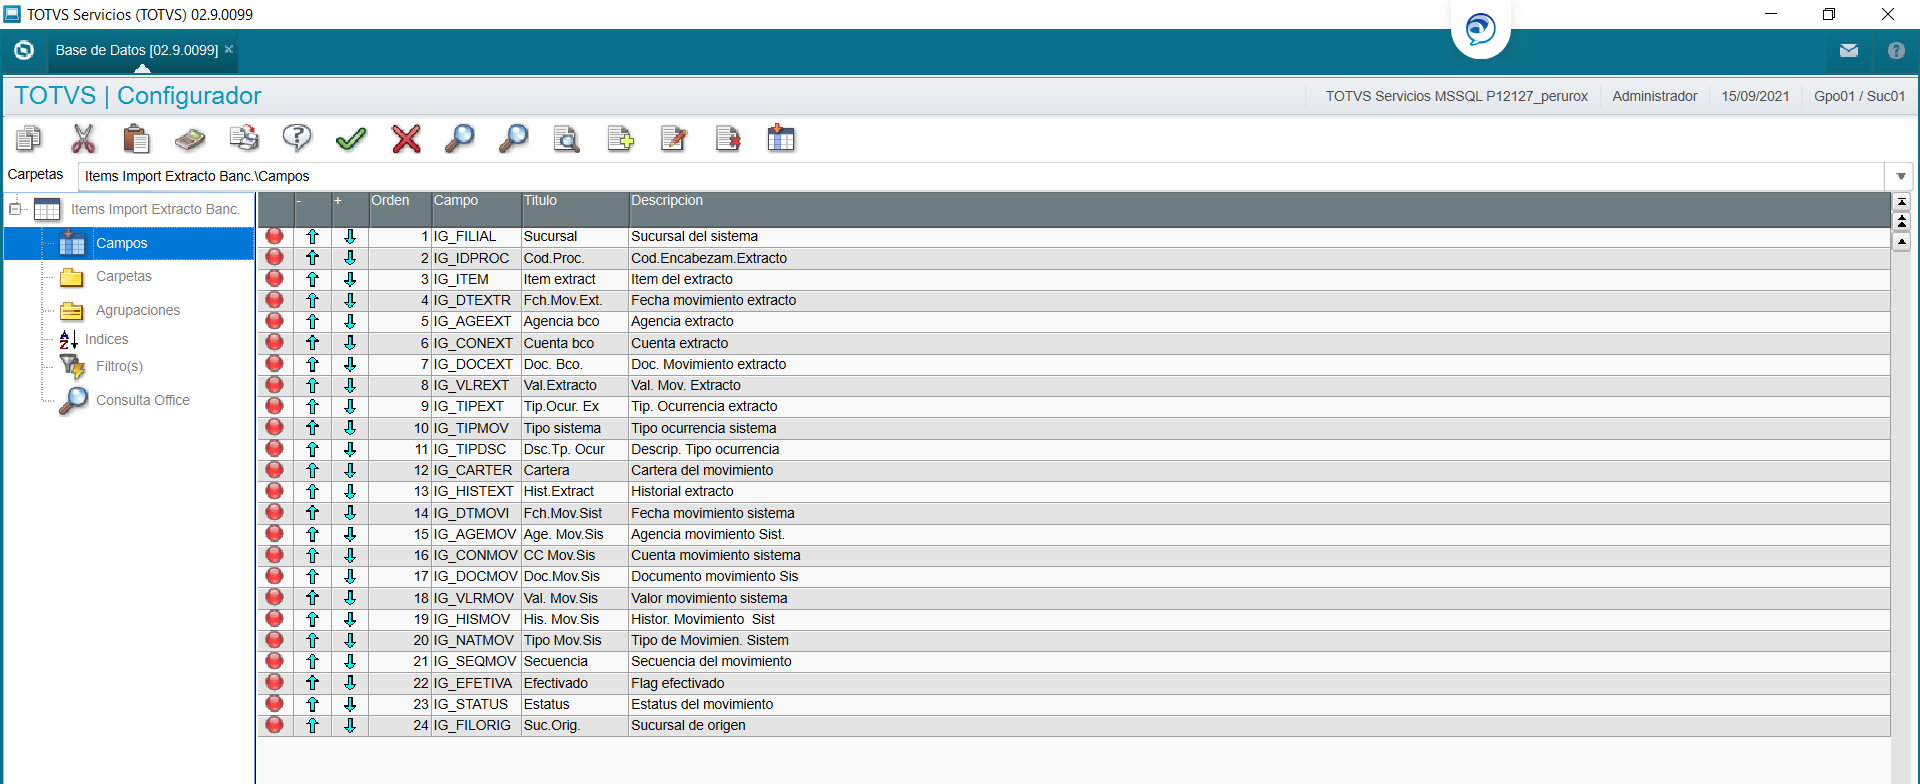Click the Carpetas path input field
Screen dimensions: 1920x784
(982, 176)
